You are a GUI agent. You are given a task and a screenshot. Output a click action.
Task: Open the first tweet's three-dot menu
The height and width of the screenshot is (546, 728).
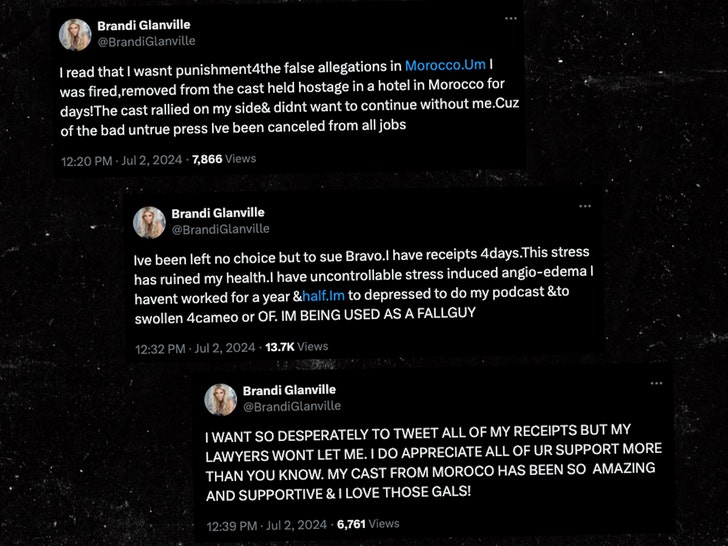[x=511, y=19]
